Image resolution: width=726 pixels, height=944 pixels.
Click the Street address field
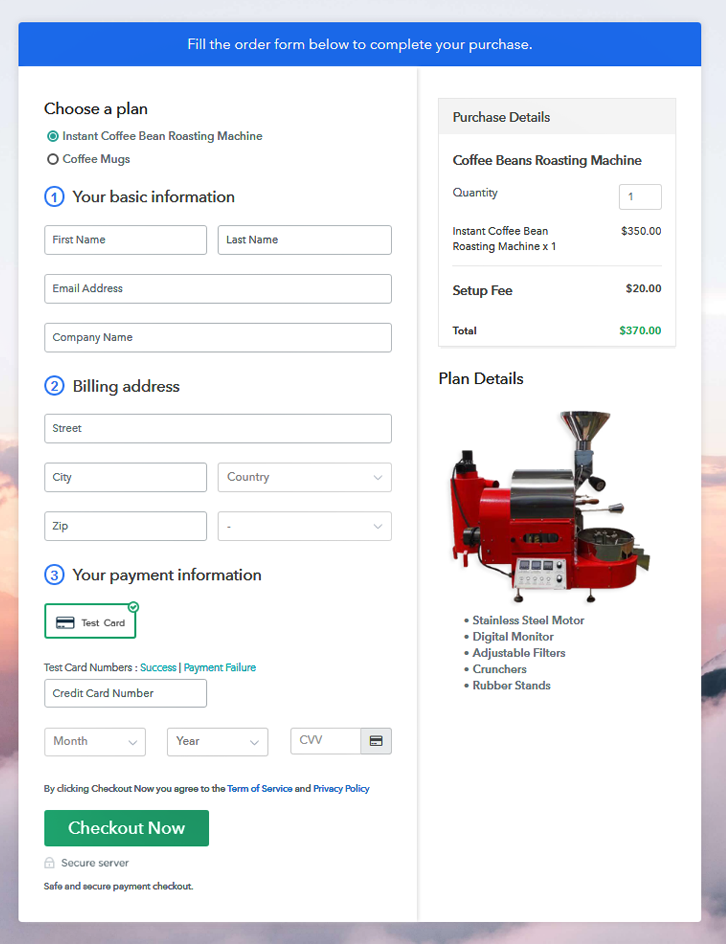point(218,428)
